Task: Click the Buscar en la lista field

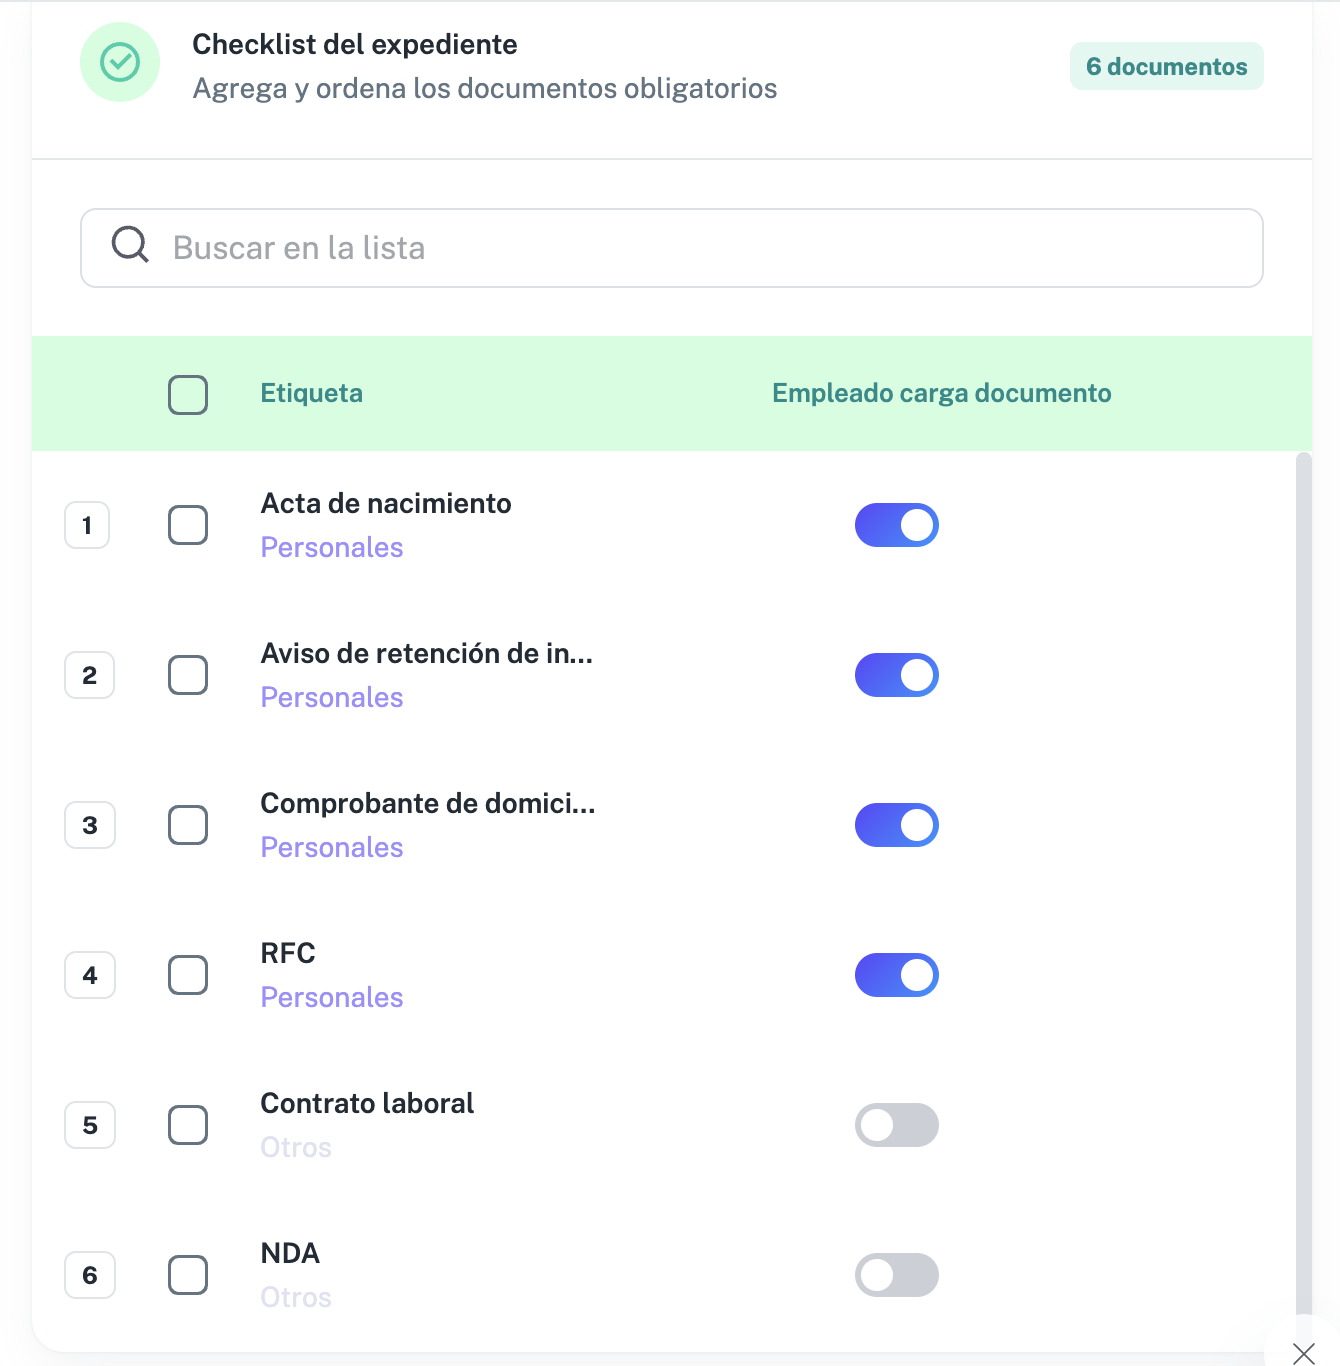Action: (672, 248)
